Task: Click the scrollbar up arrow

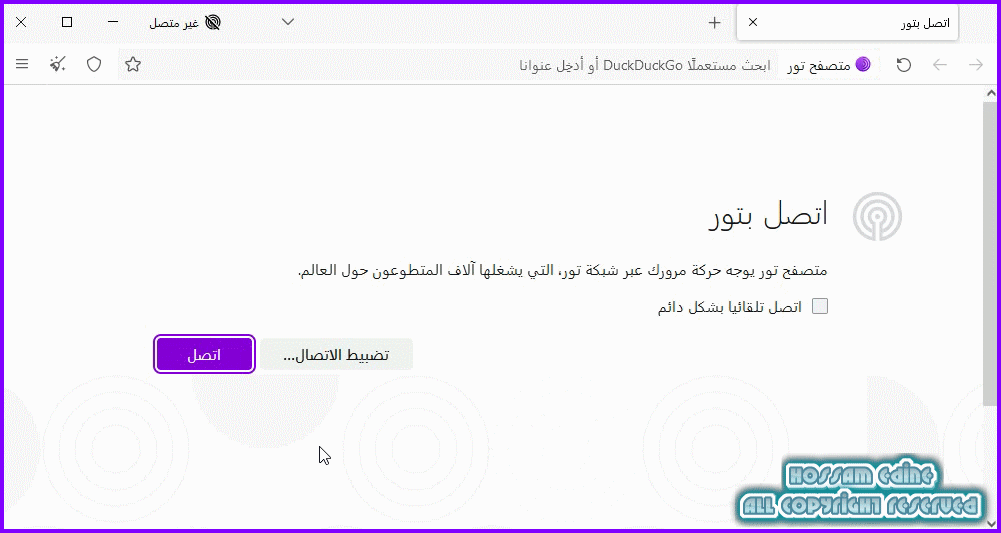Action: point(990,93)
